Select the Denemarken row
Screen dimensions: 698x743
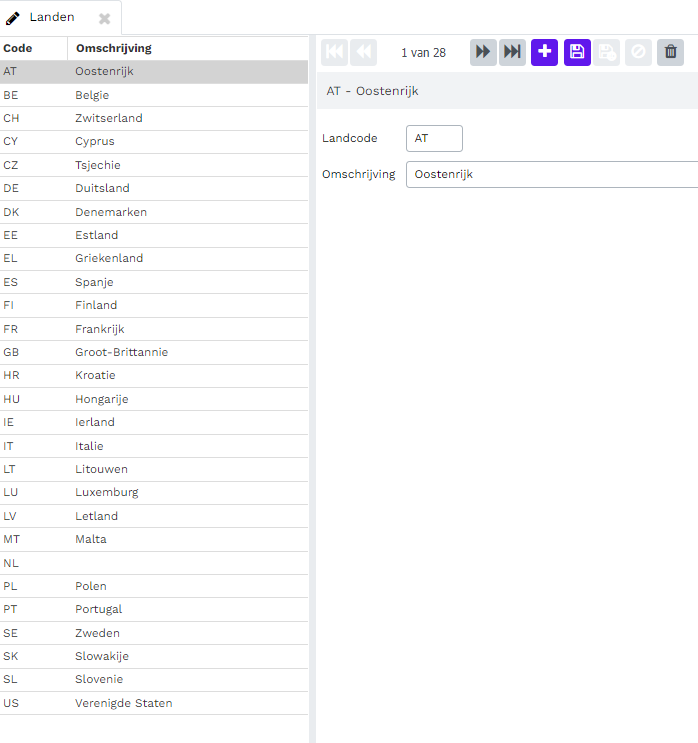[154, 212]
